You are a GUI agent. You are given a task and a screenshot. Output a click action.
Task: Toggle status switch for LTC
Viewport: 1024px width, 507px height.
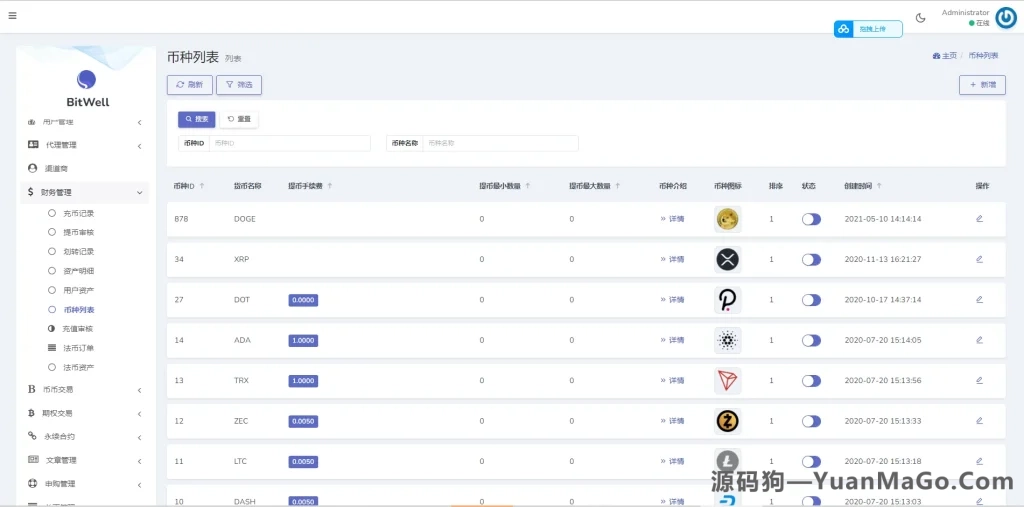[x=811, y=462]
